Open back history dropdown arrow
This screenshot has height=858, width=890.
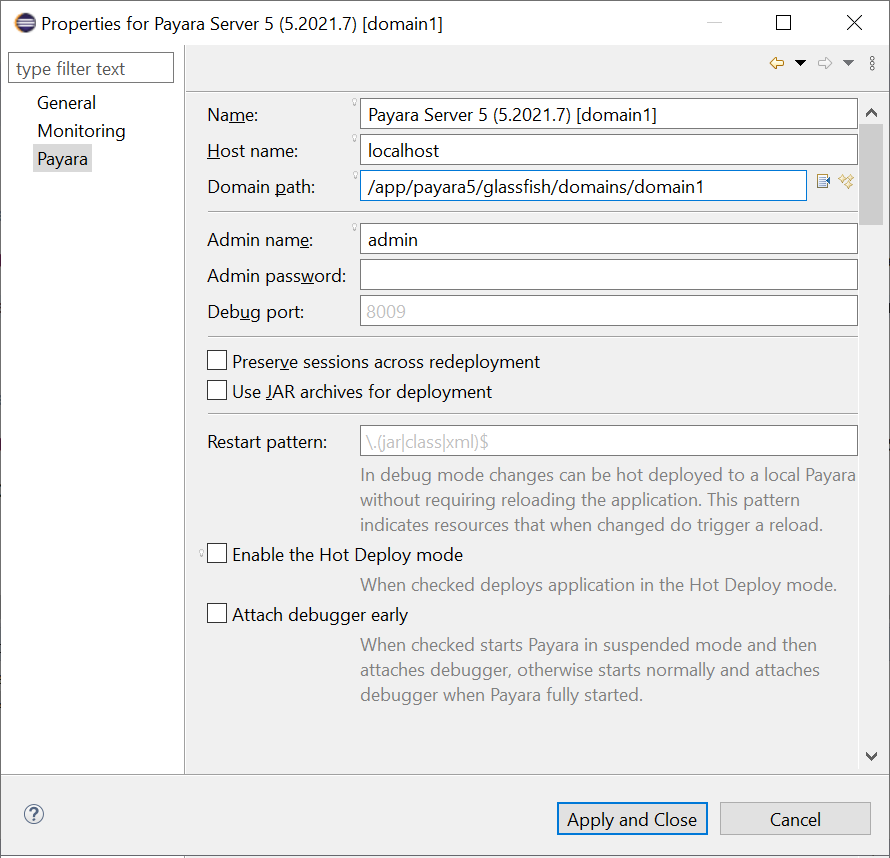tap(800, 63)
